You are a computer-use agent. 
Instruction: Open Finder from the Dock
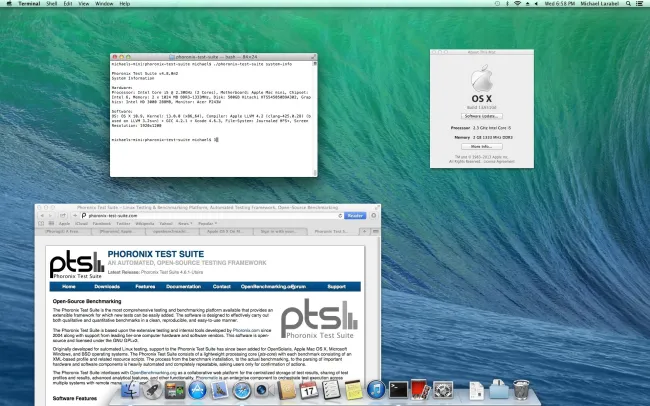pyautogui.click(x=130, y=390)
